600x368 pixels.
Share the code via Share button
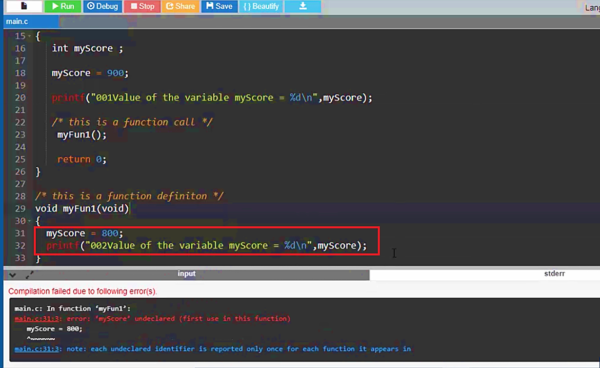[x=181, y=6]
